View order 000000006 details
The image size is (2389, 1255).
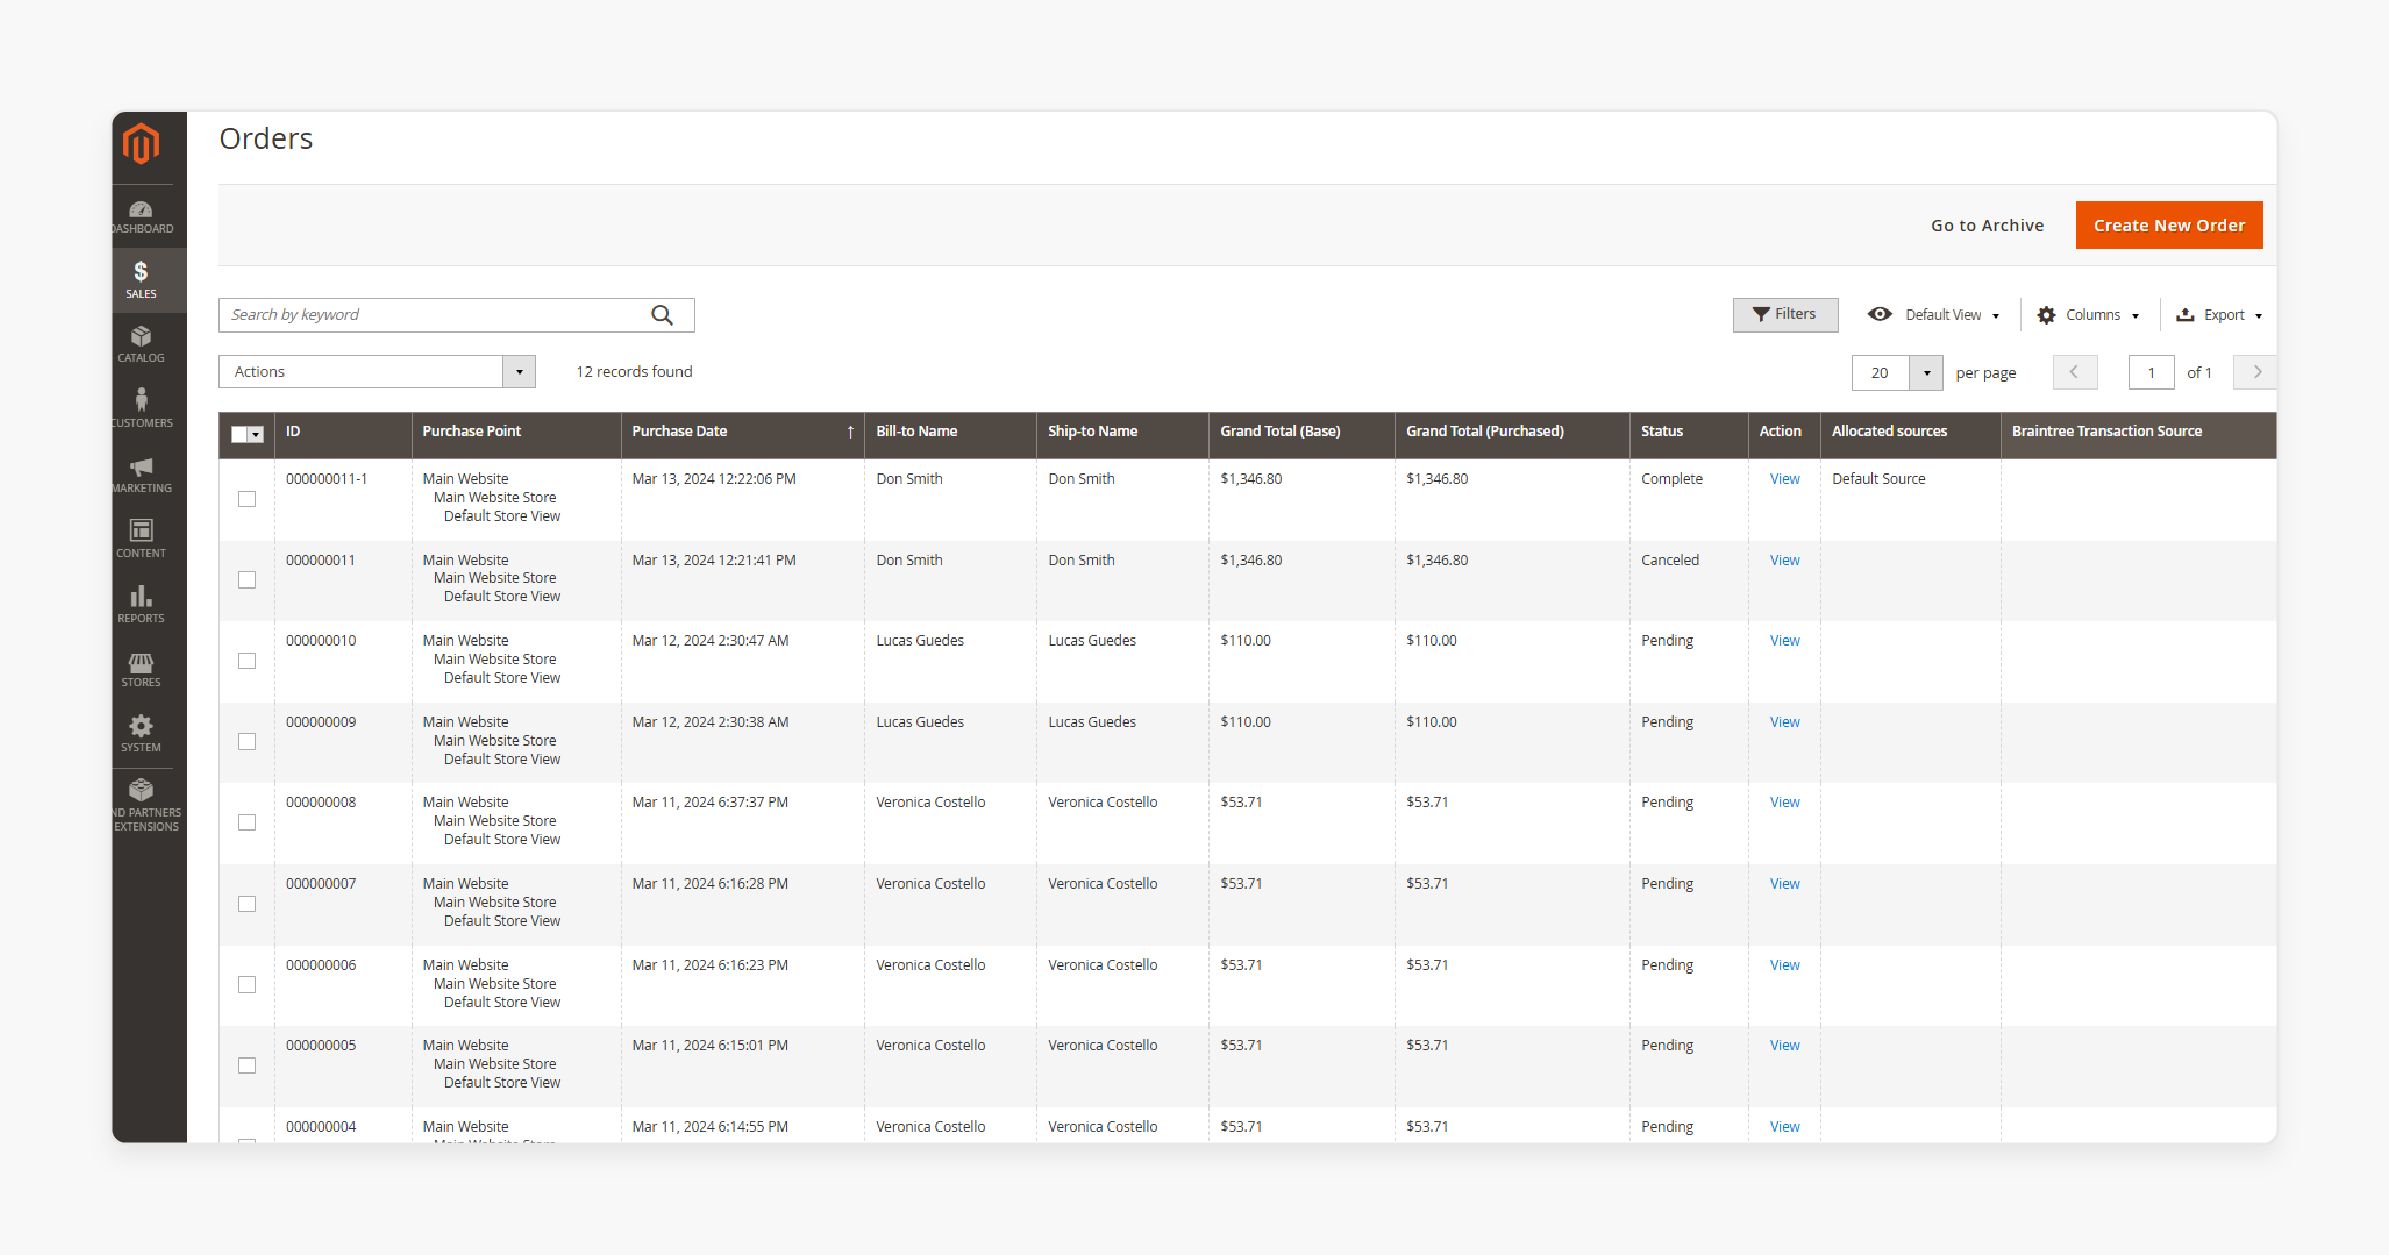pos(1784,965)
